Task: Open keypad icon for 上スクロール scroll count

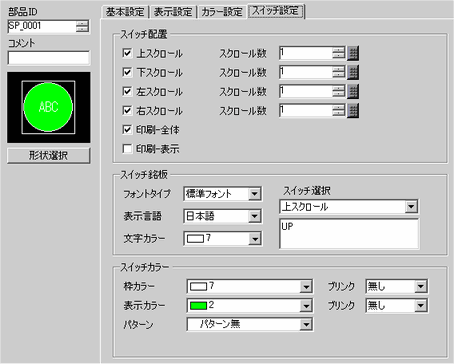Action: coord(353,53)
